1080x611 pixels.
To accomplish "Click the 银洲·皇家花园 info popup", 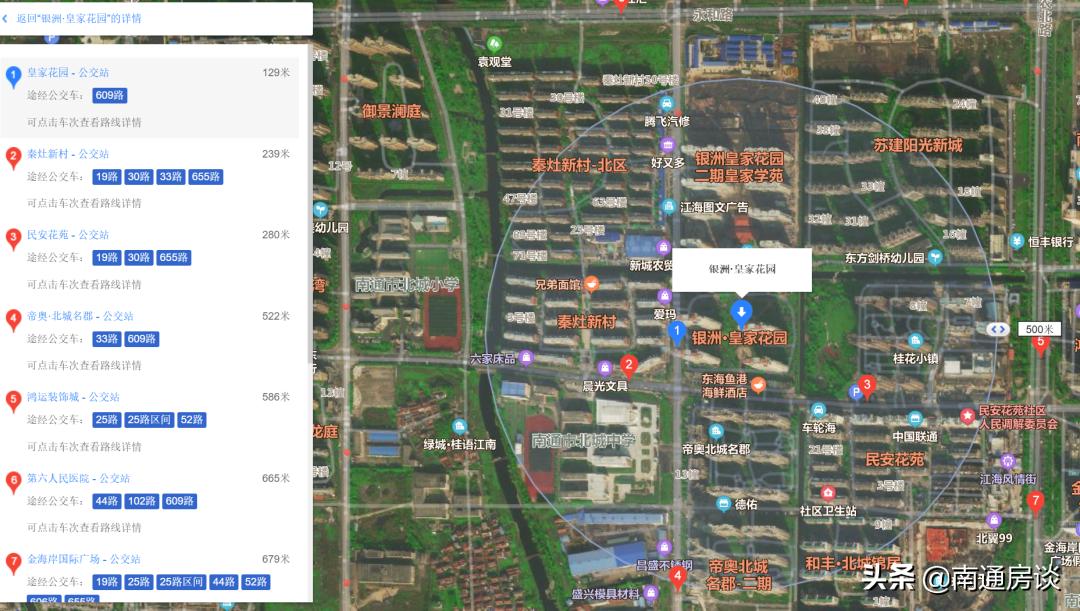I will coord(742,269).
